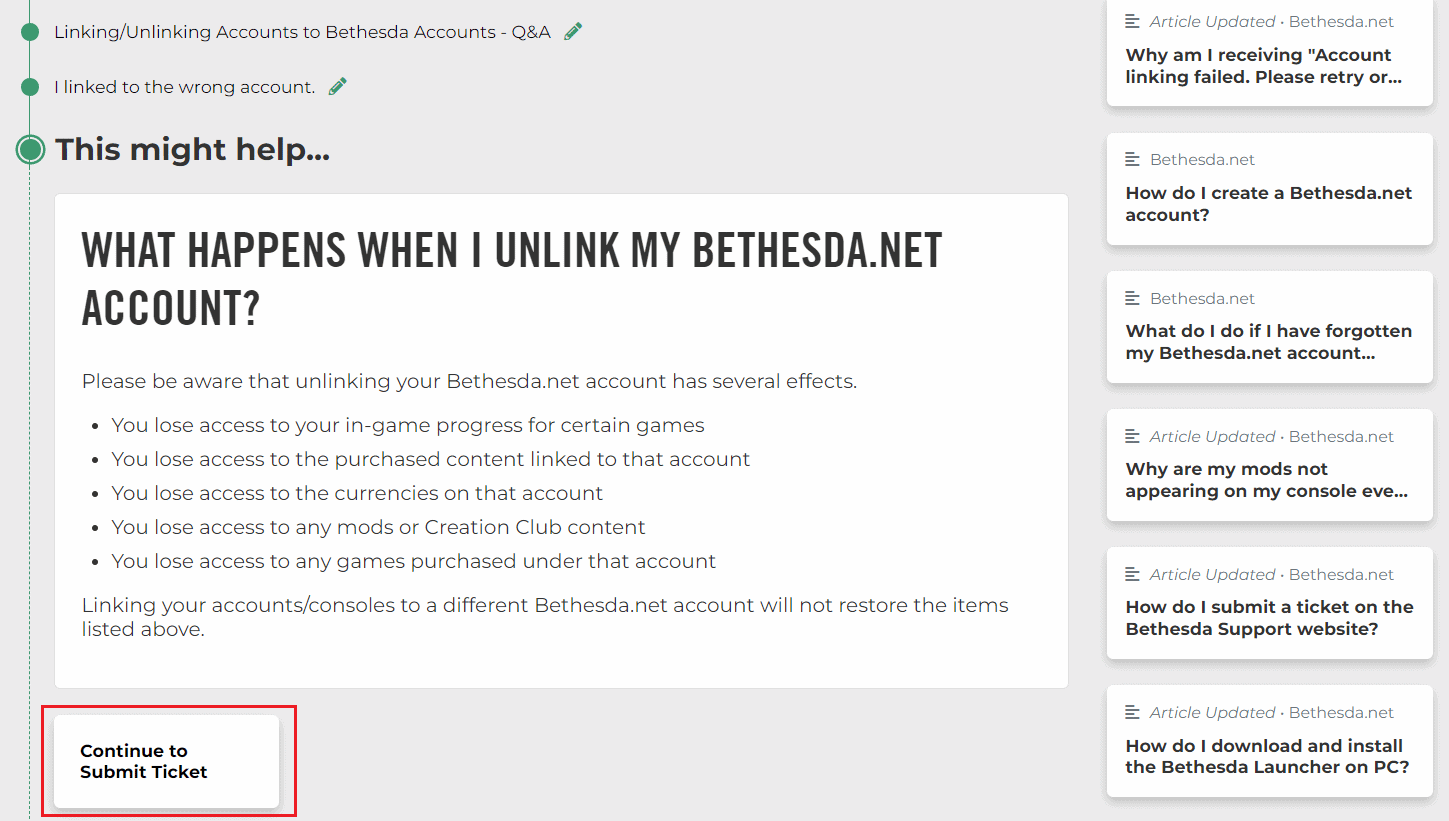Click the article icon beside "How do I create a Bethesda.net account?"

pos(1132,157)
